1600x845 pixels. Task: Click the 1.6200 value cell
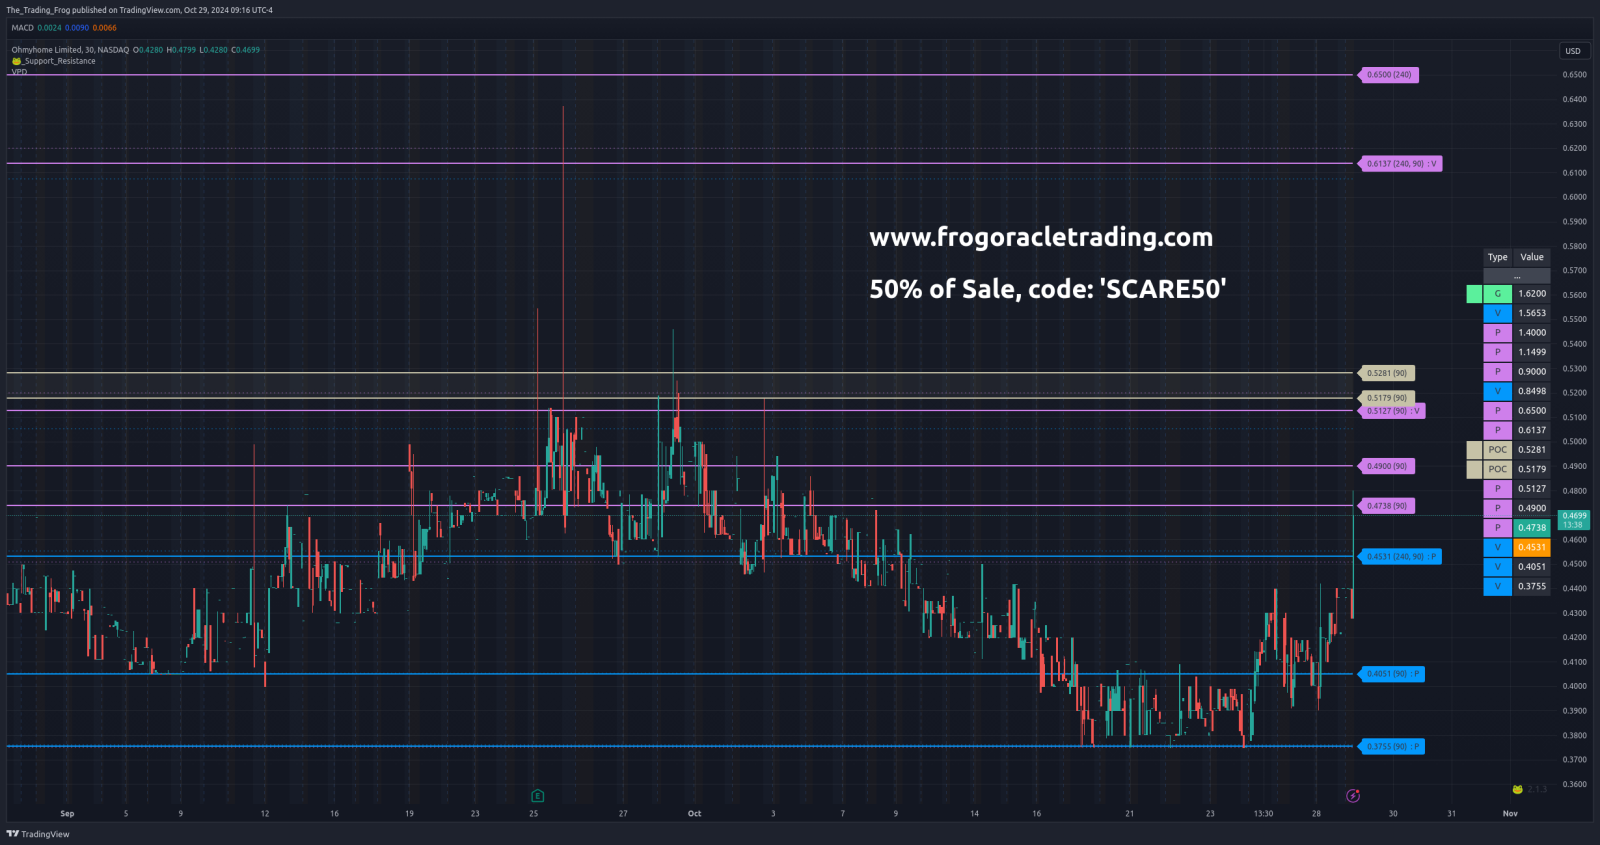point(1532,294)
